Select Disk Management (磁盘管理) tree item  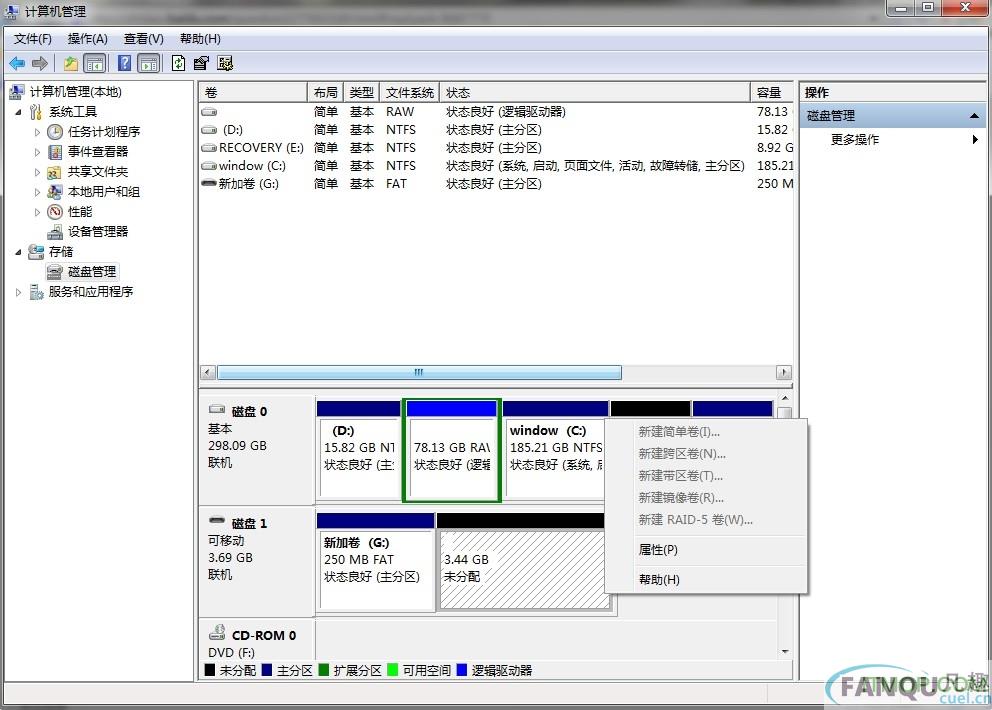(92, 272)
